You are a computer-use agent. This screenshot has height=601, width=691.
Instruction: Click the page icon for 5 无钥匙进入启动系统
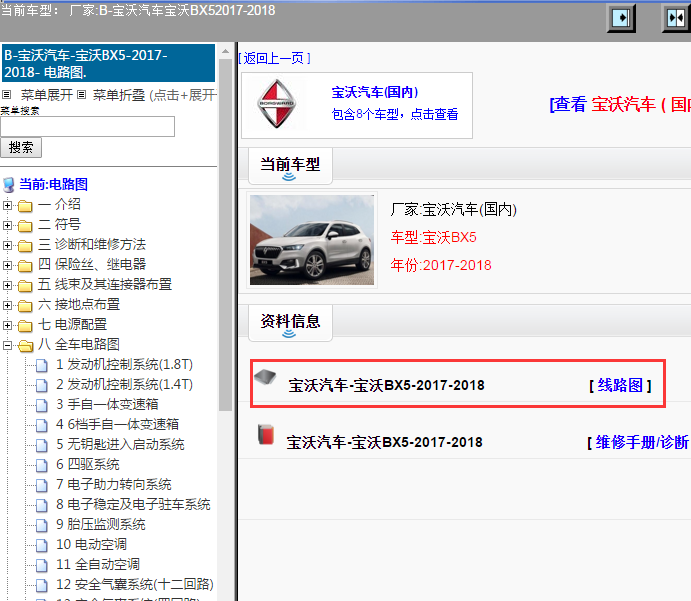click(42, 445)
